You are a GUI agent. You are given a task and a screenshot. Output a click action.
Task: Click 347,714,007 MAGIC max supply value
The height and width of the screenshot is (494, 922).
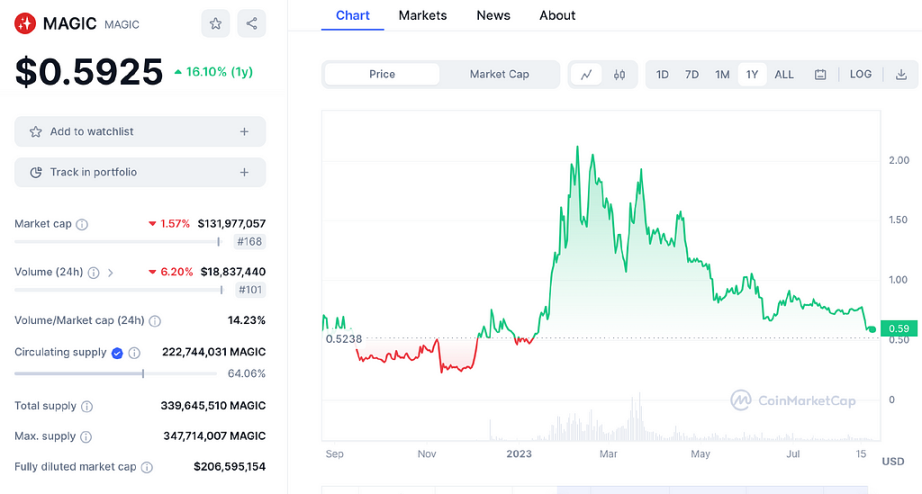tap(215, 436)
